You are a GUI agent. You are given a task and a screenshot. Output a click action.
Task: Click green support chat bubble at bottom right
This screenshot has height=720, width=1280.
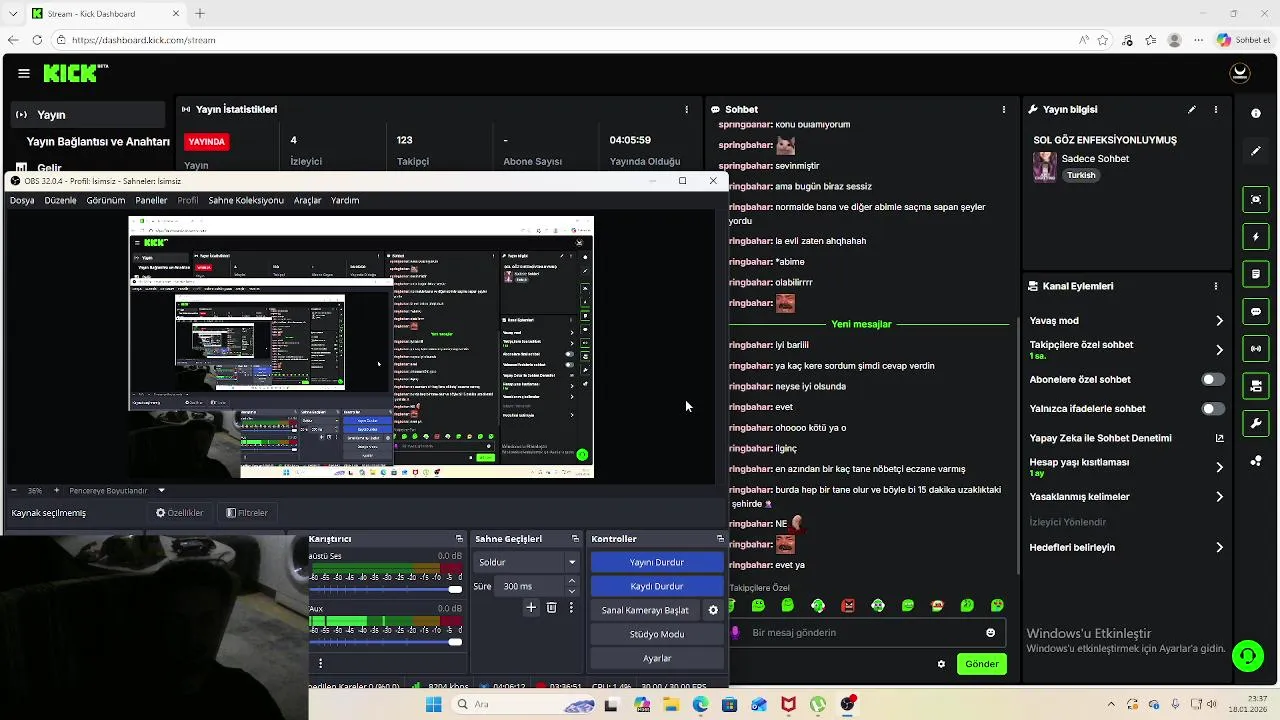pos(1247,656)
